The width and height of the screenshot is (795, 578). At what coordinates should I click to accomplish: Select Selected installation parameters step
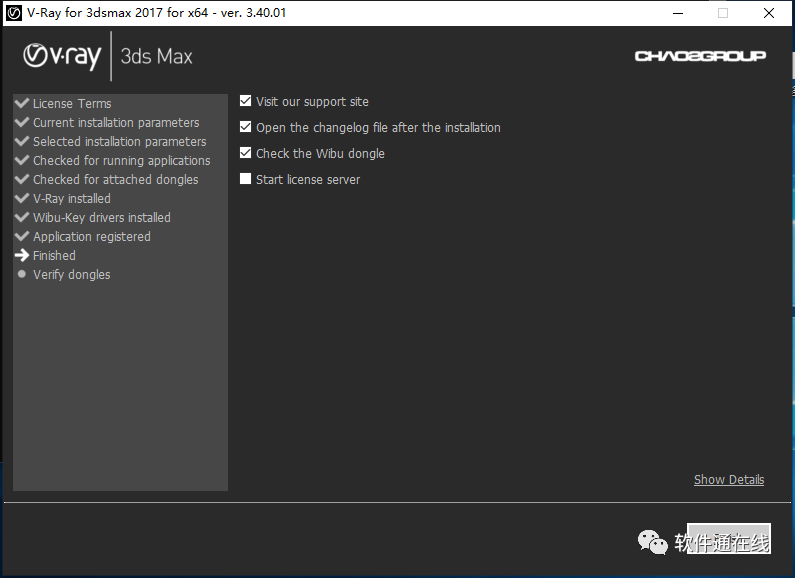click(120, 141)
